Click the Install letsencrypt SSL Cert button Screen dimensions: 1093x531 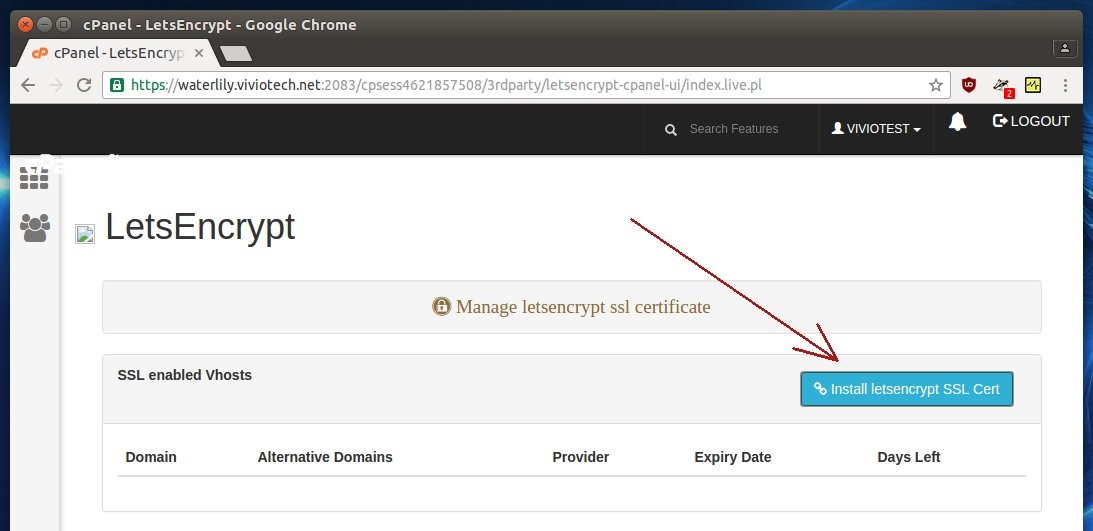[x=906, y=389]
